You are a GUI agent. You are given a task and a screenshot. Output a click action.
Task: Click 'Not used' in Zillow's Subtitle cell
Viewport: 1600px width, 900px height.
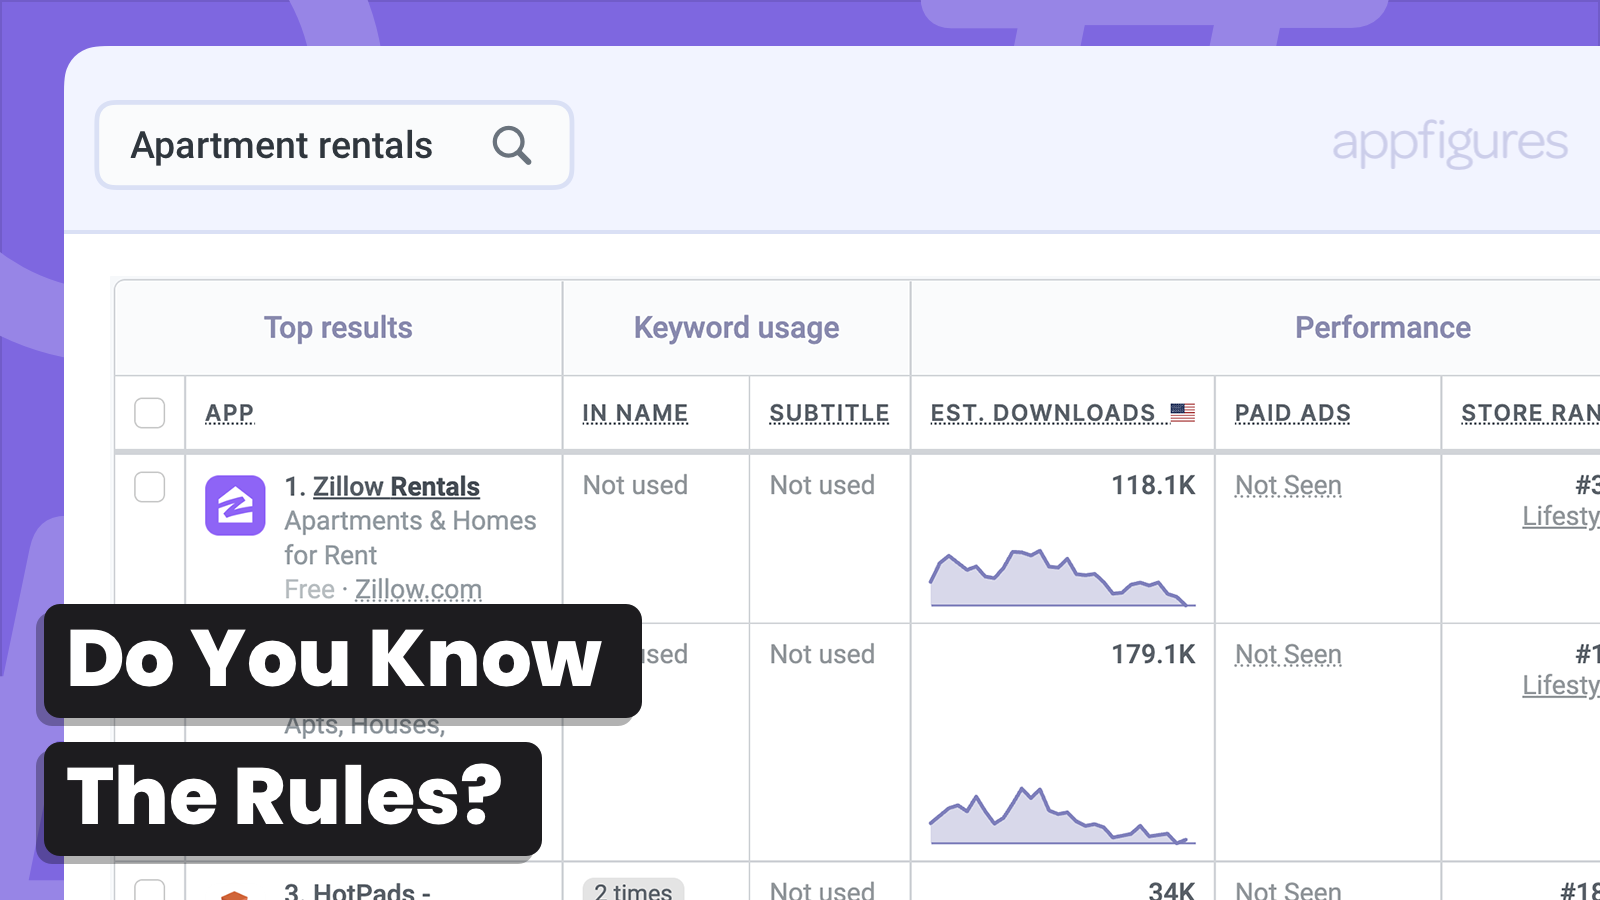(x=822, y=485)
